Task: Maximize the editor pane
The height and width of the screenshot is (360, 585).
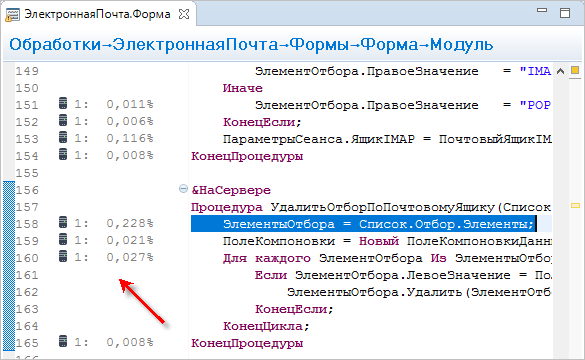Action: [565, 13]
